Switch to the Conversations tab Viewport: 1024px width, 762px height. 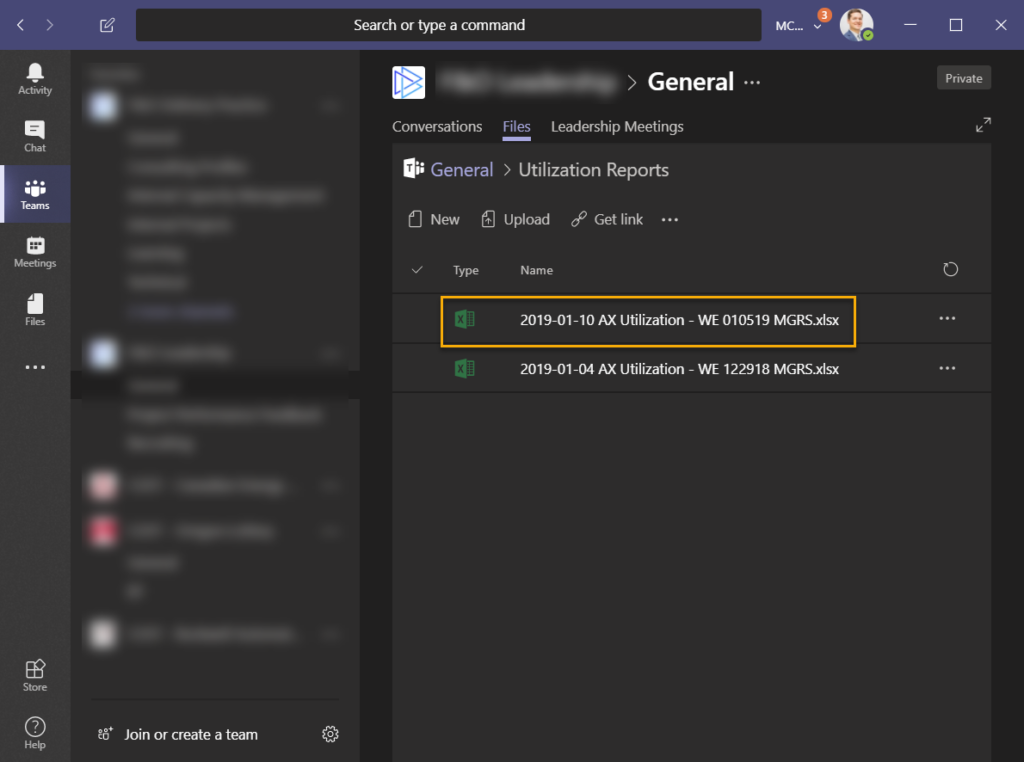pyautogui.click(x=437, y=127)
